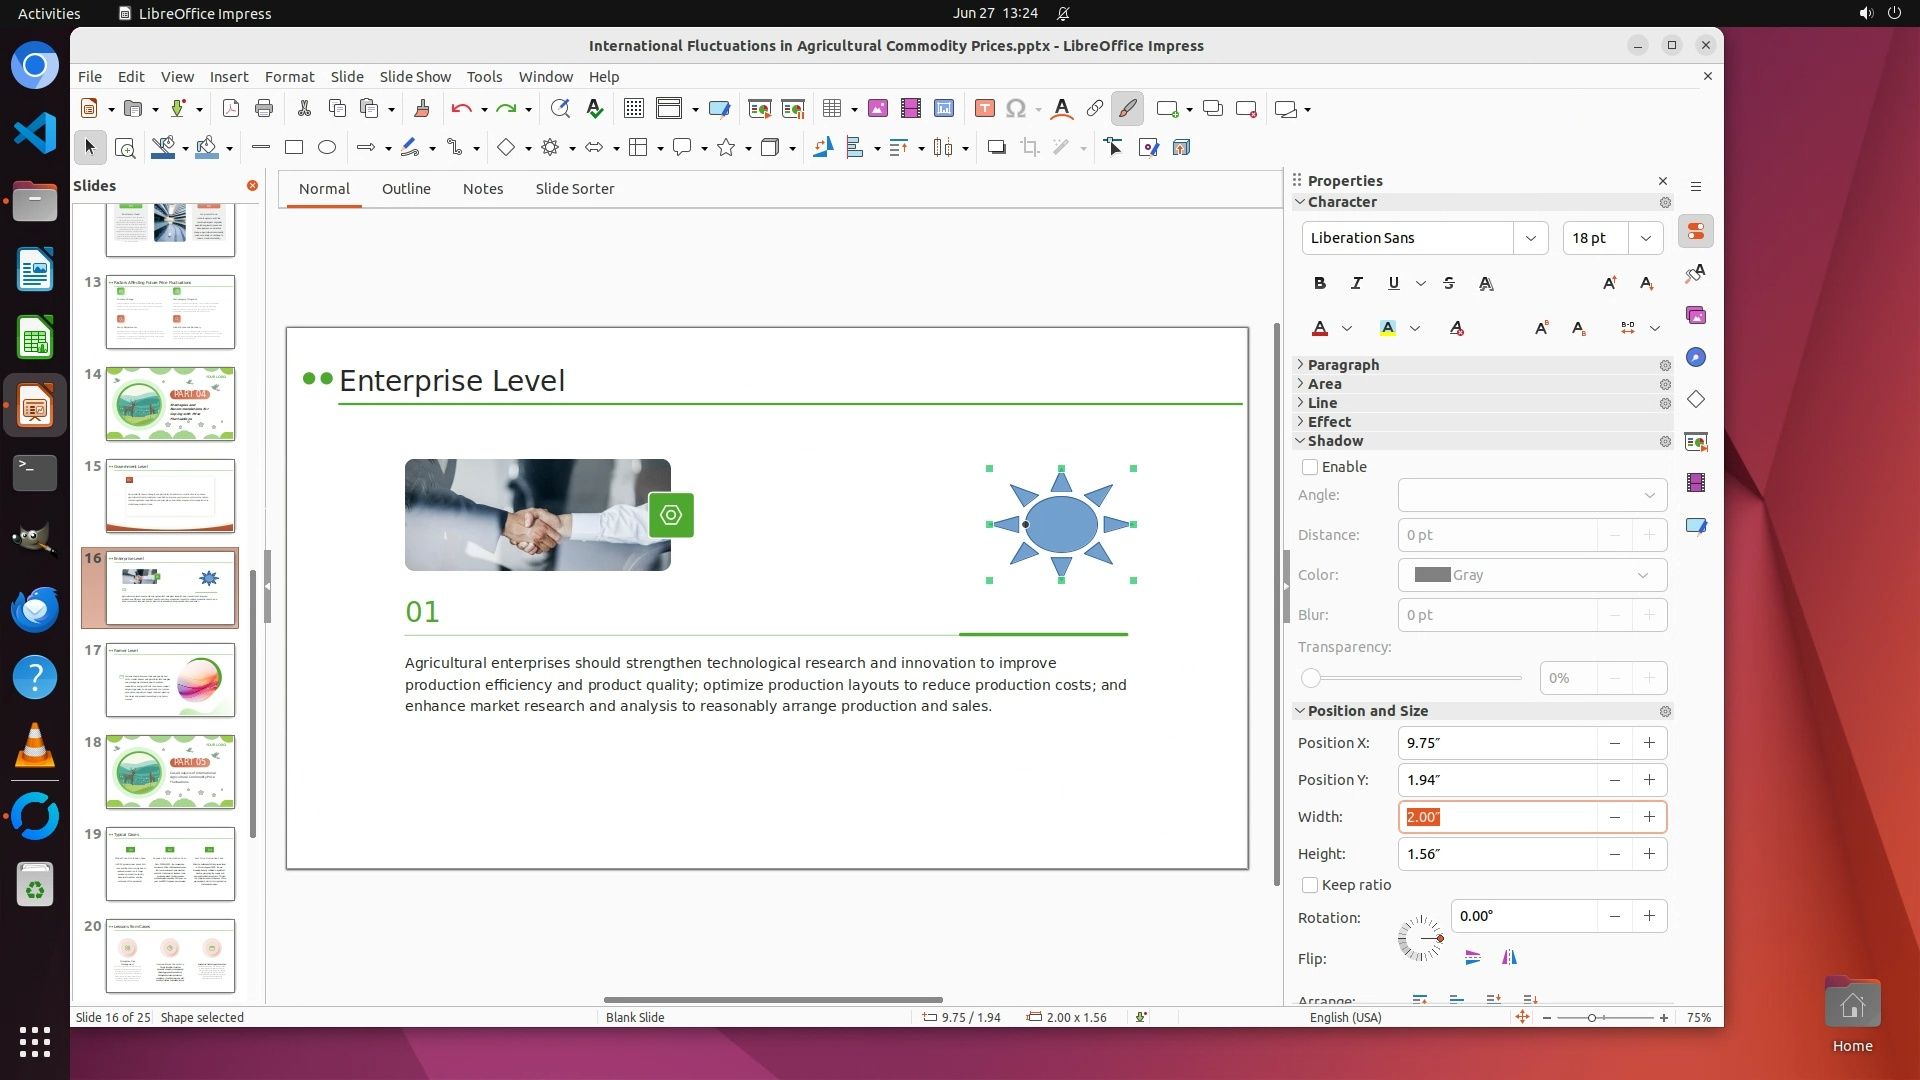Enable the Shadow checkbox
Image resolution: width=1920 pixels, height=1080 pixels.
click(1310, 467)
